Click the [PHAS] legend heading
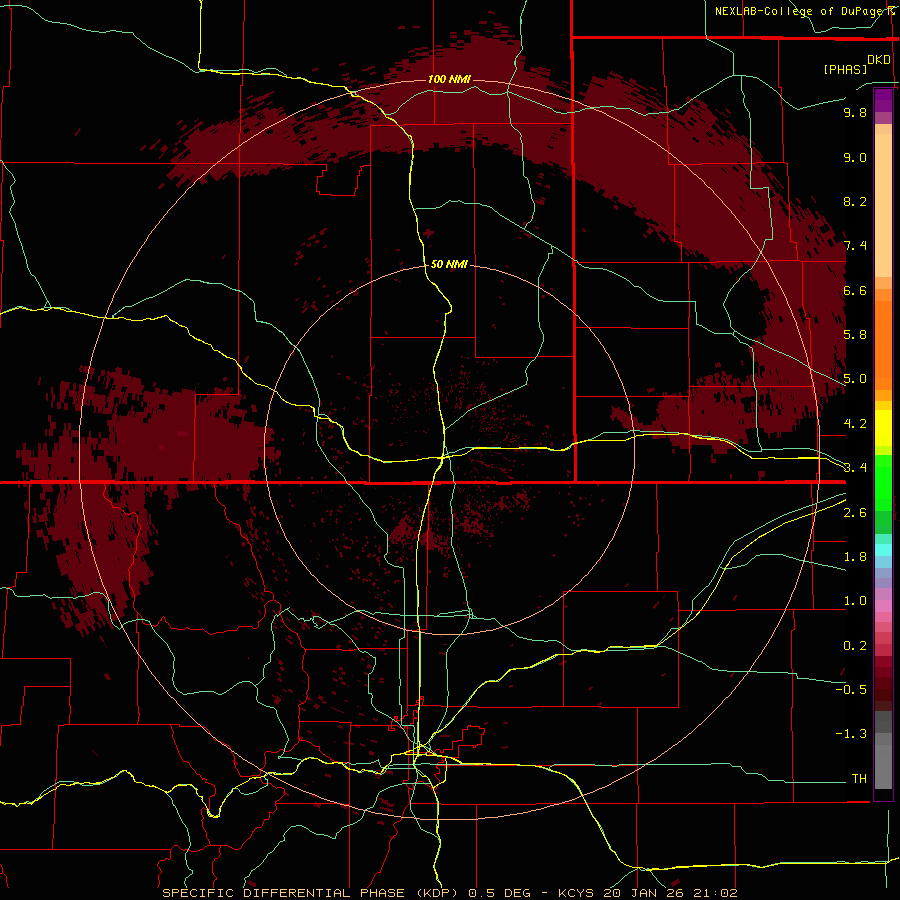 pos(845,69)
